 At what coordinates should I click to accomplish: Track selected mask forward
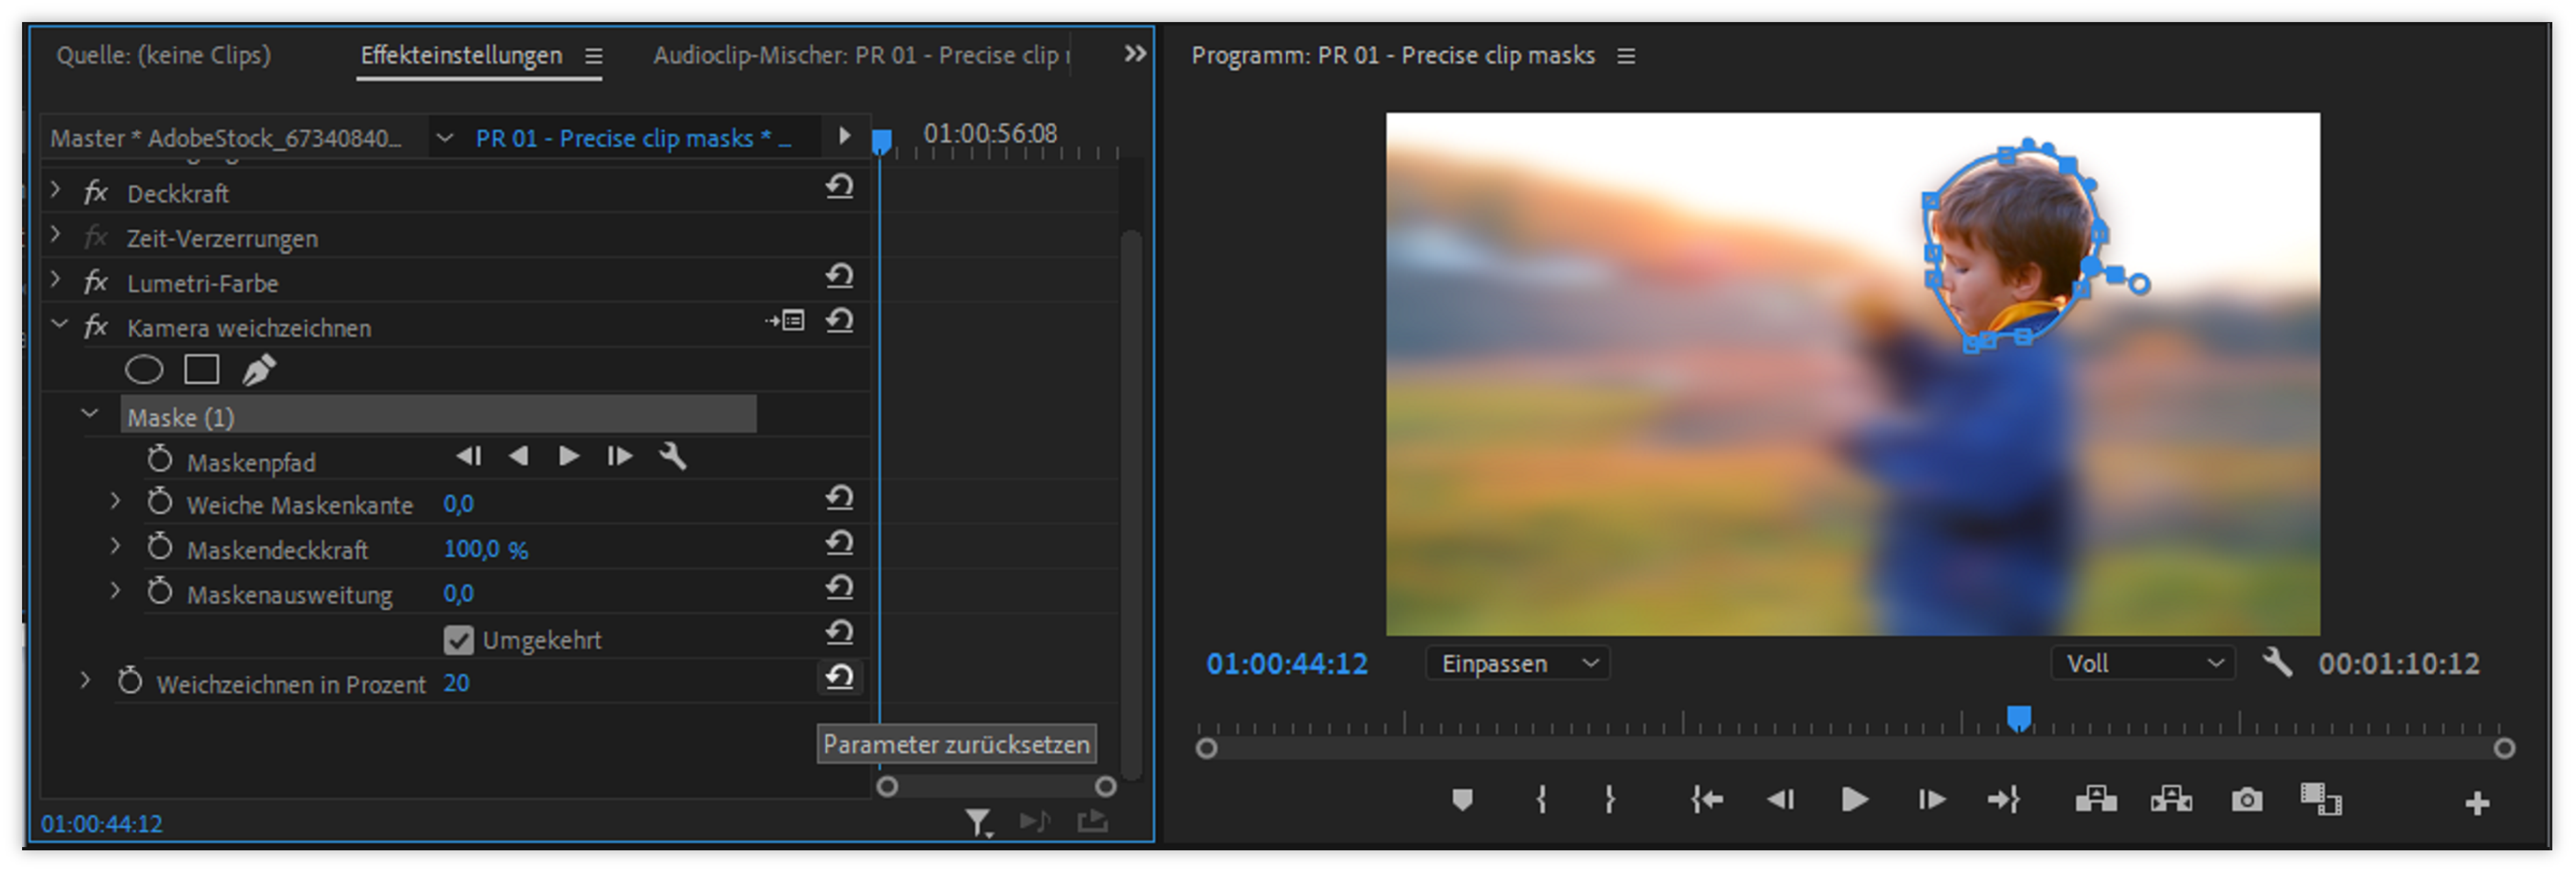(568, 457)
